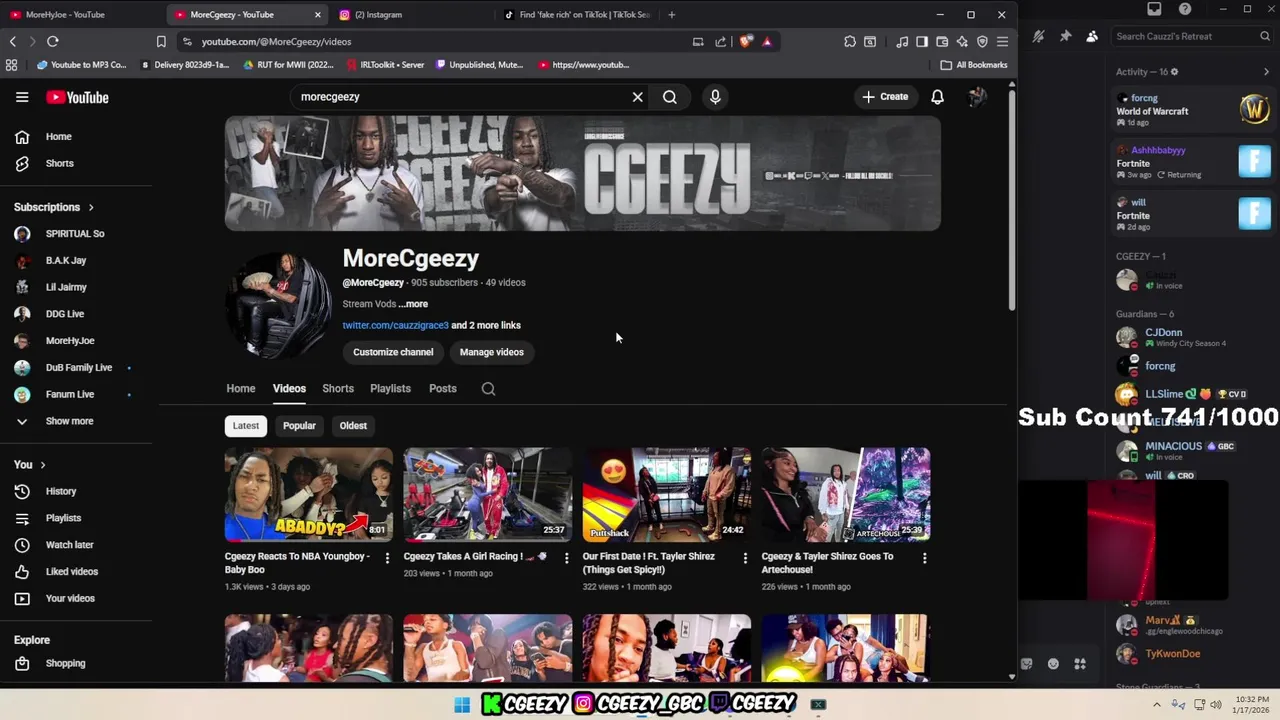Image resolution: width=1280 pixels, height=720 pixels.
Task: Expand the Subscriptions section
Action: click(x=54, y=207)
